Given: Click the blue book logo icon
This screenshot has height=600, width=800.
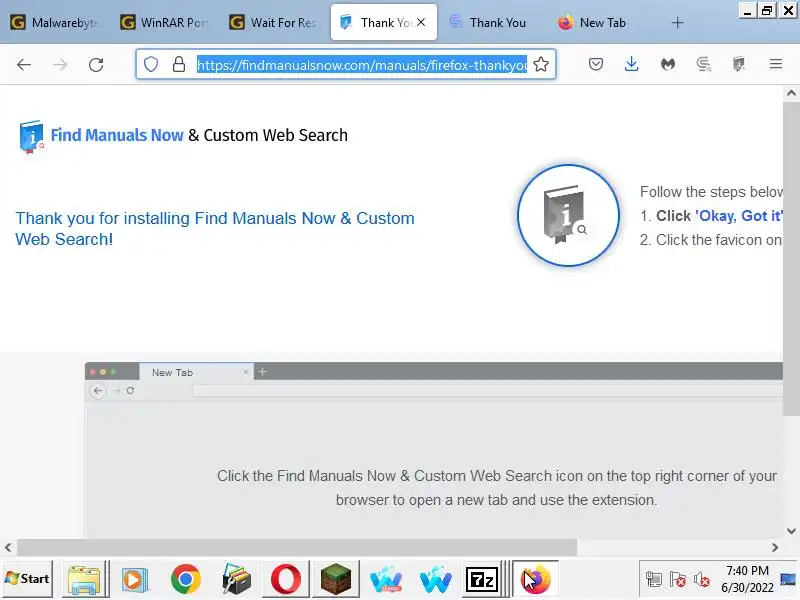Looking at the screenshot, I should pos(32,136).
